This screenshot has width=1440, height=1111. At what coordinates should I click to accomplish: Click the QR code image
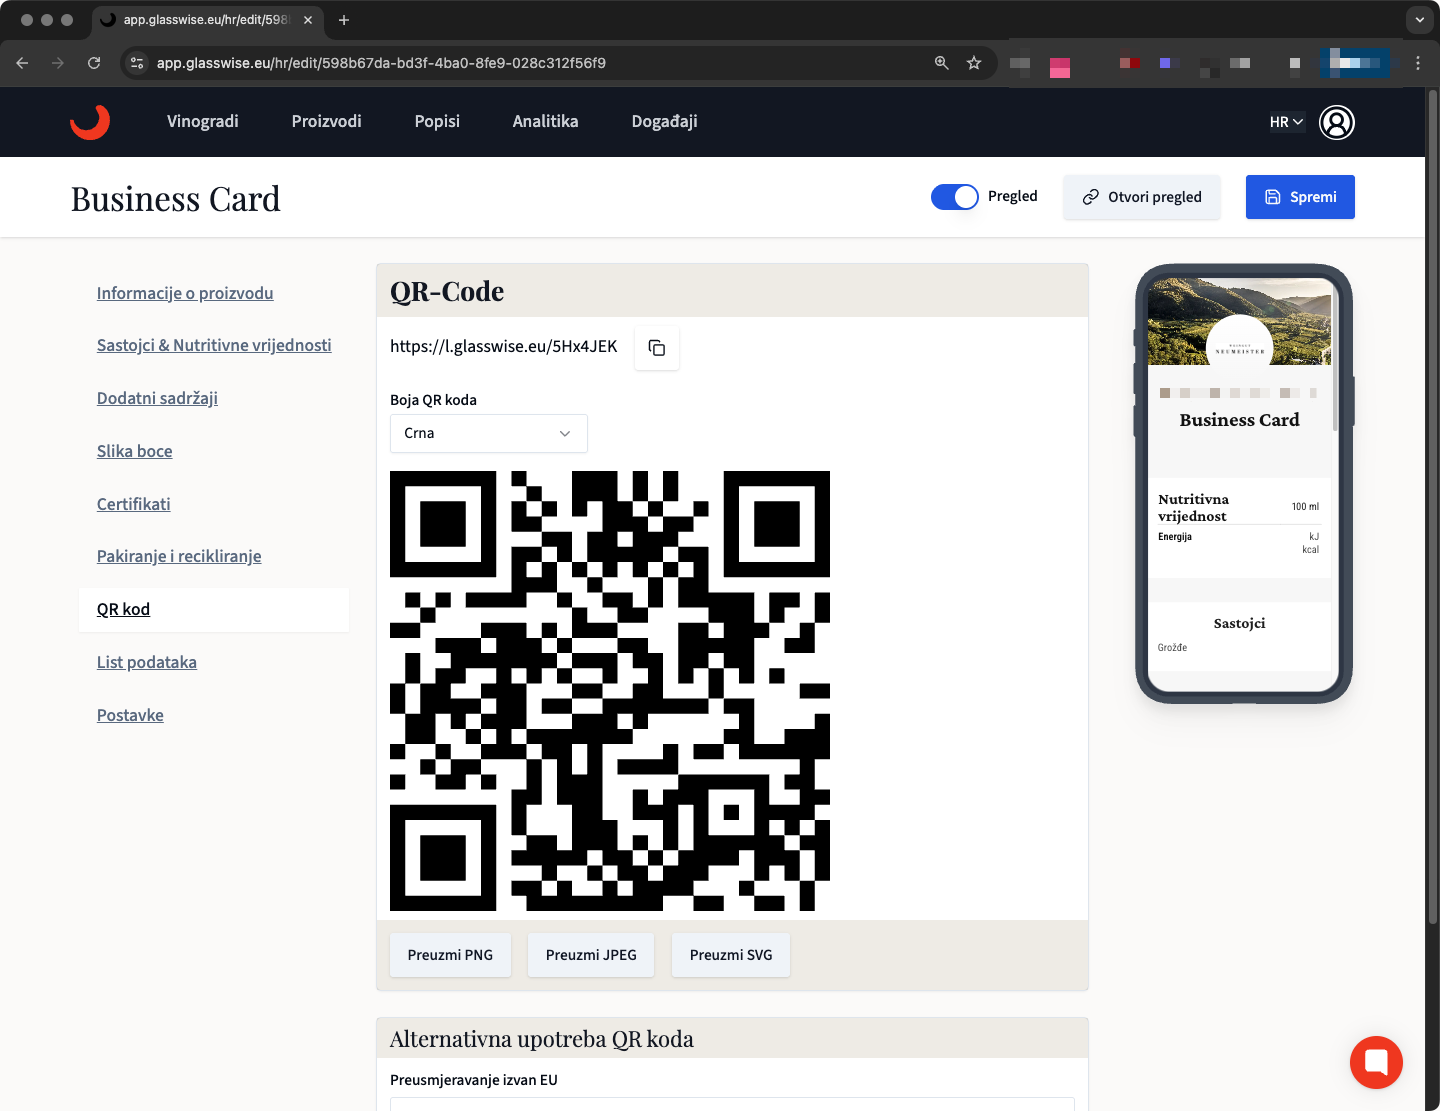[610, 691]
